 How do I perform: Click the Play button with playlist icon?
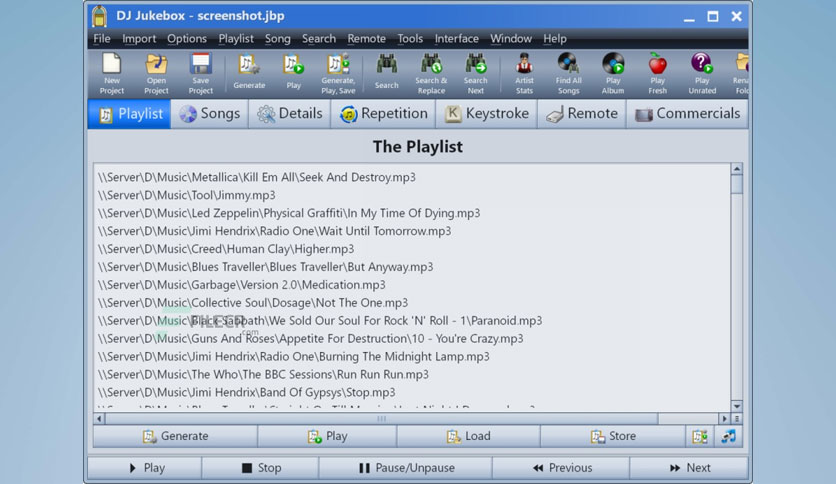tap(327, 437)
